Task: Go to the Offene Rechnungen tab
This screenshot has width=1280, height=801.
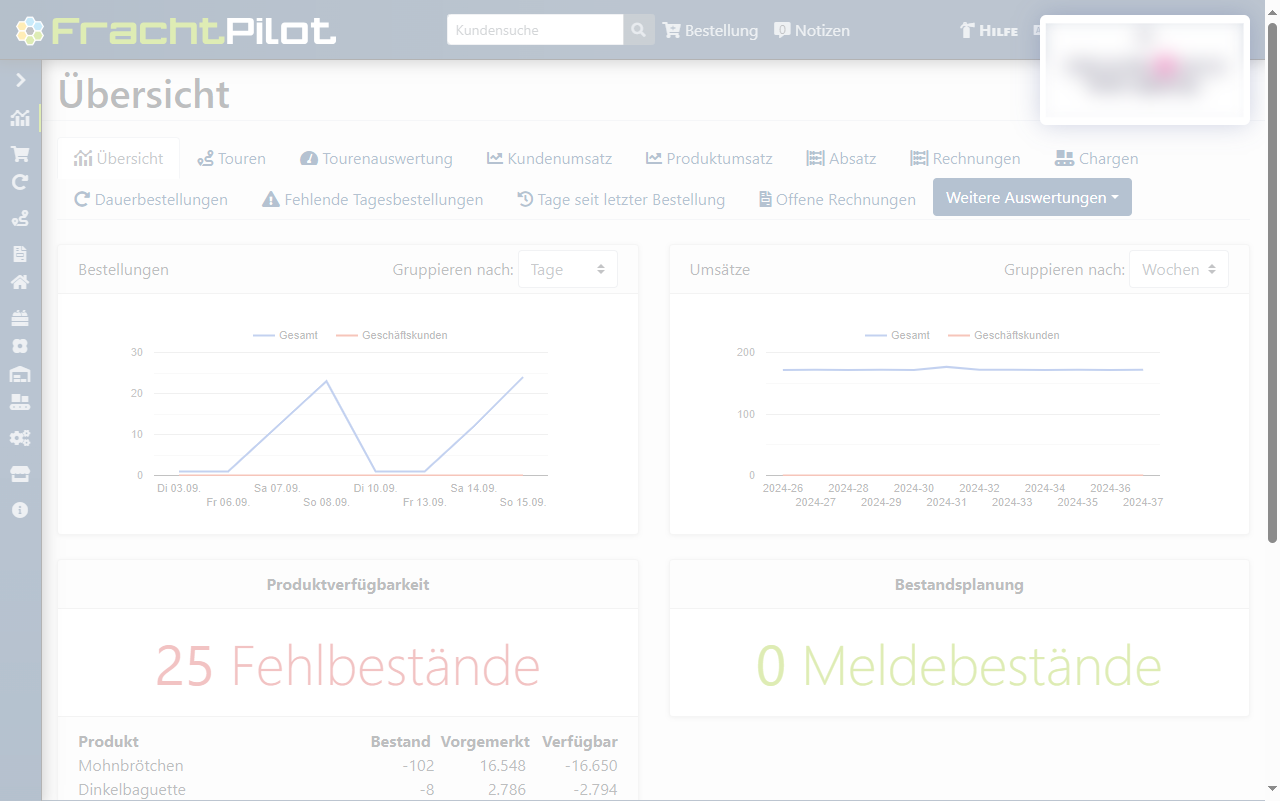Action: (x=837, y=199)
